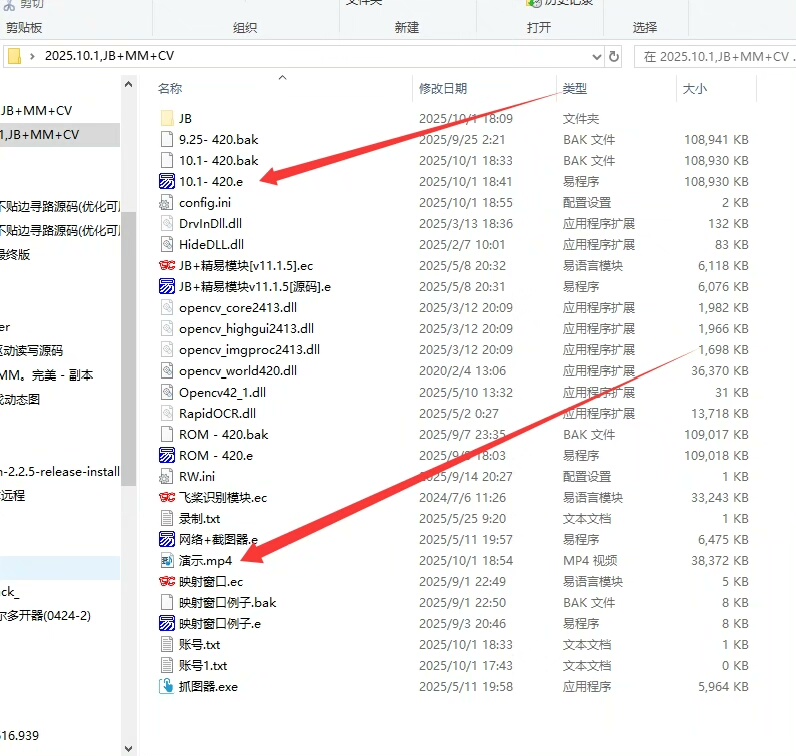The image size is (796, 756).
Task: Select the MM。完美 - 副本 navigation item
Action: pos(47,375)
